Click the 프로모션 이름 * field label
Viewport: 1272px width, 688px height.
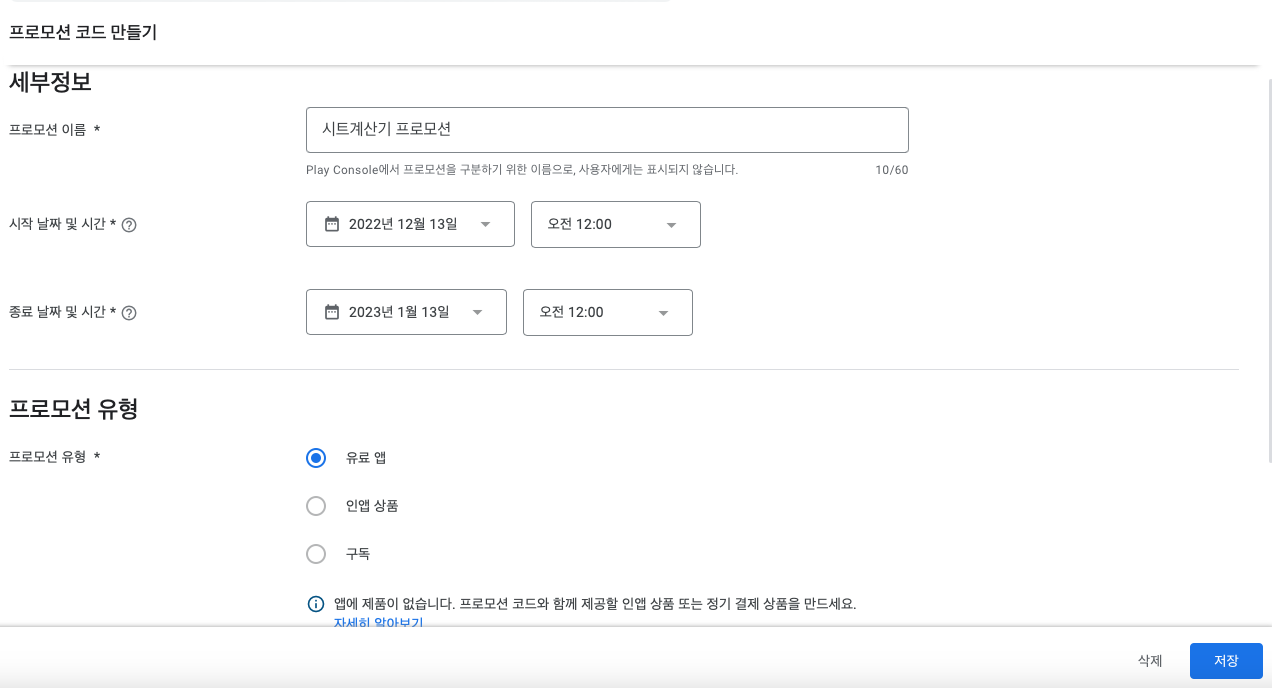point(55,130)
